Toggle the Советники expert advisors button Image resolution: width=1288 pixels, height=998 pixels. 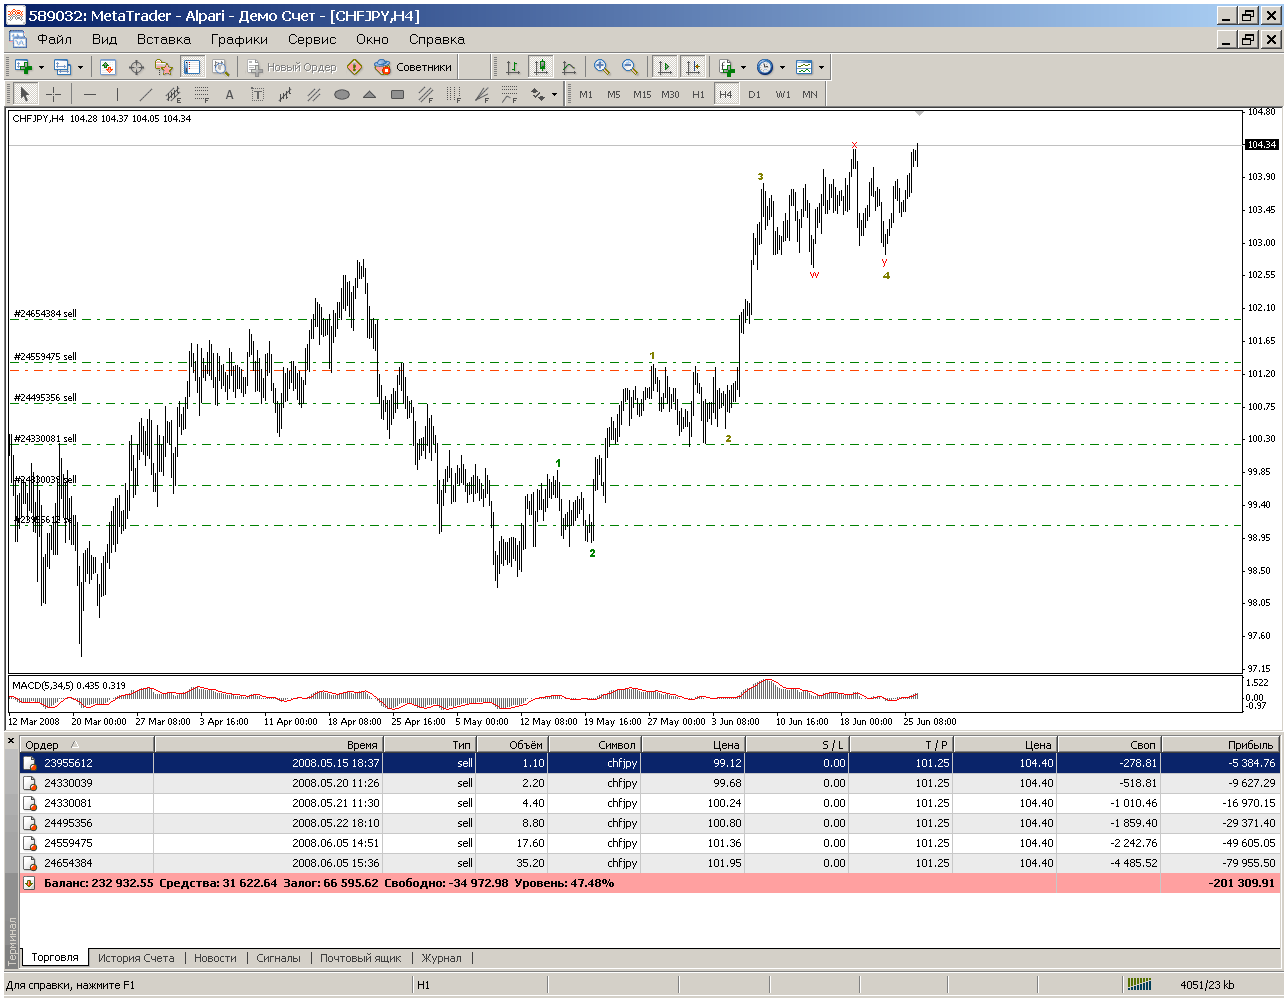[413, 67]
